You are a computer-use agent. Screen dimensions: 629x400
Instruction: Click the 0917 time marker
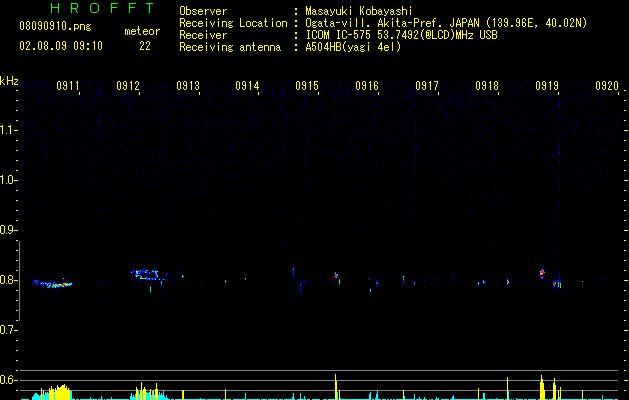point(427,86)
